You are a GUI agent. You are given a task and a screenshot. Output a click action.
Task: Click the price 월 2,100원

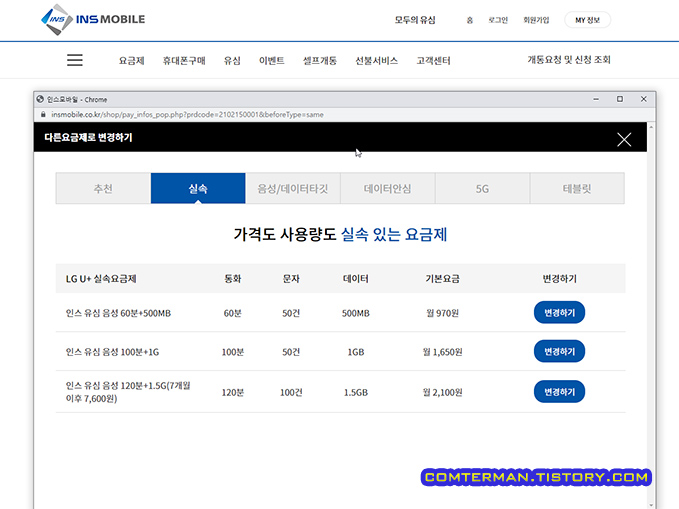[x=442, y=392]
